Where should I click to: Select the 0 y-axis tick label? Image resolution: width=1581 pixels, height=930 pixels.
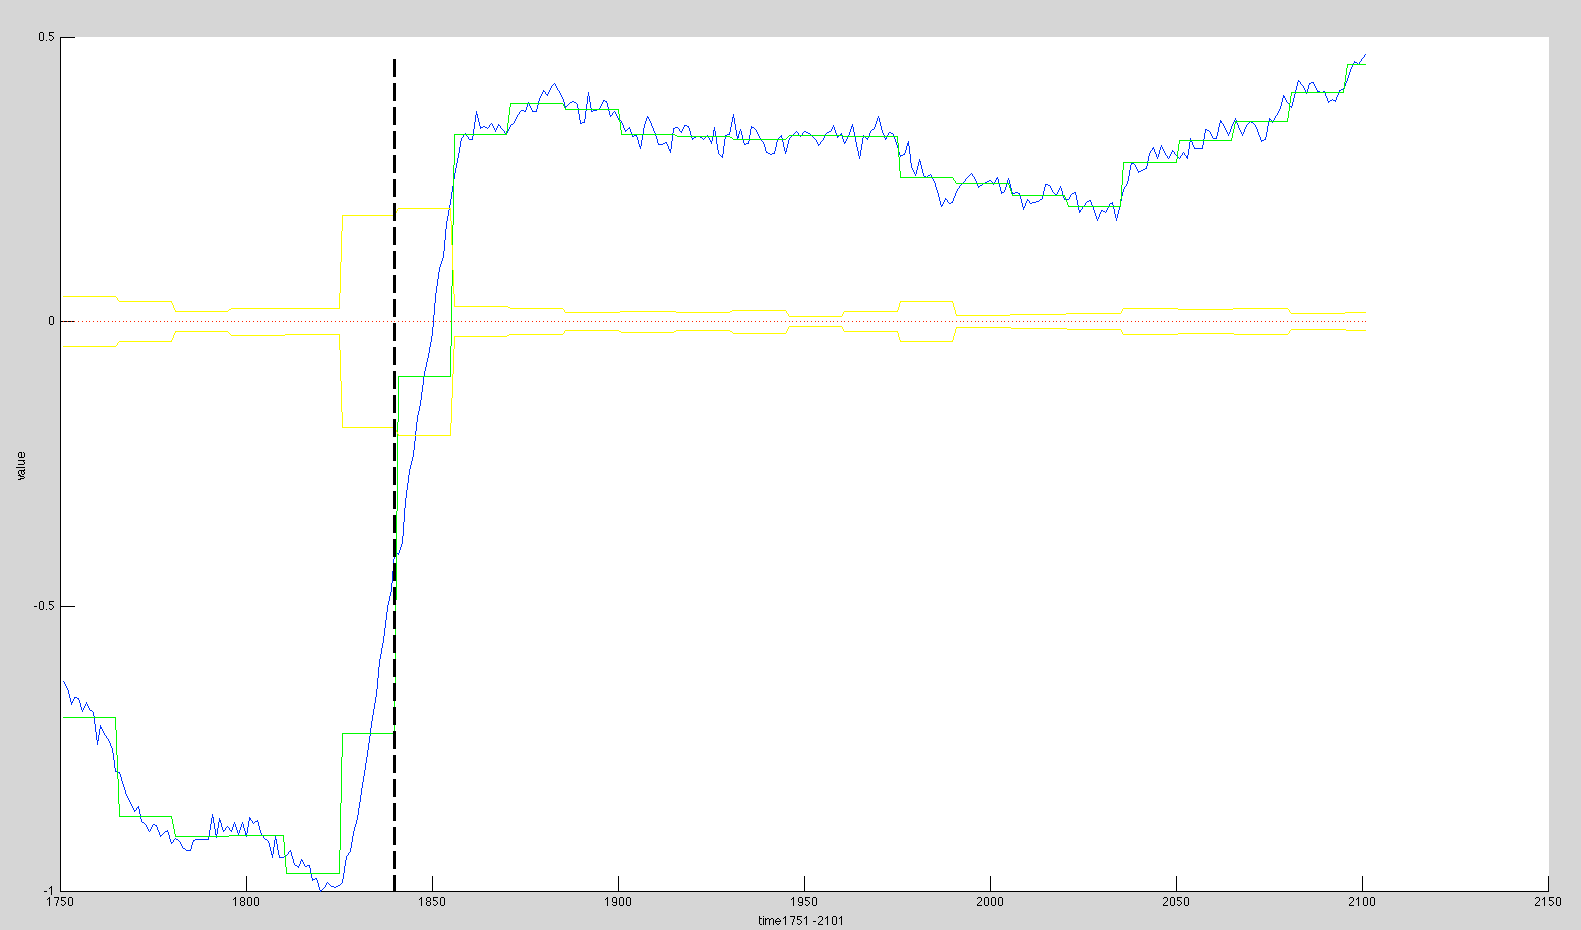click(52, 321)
